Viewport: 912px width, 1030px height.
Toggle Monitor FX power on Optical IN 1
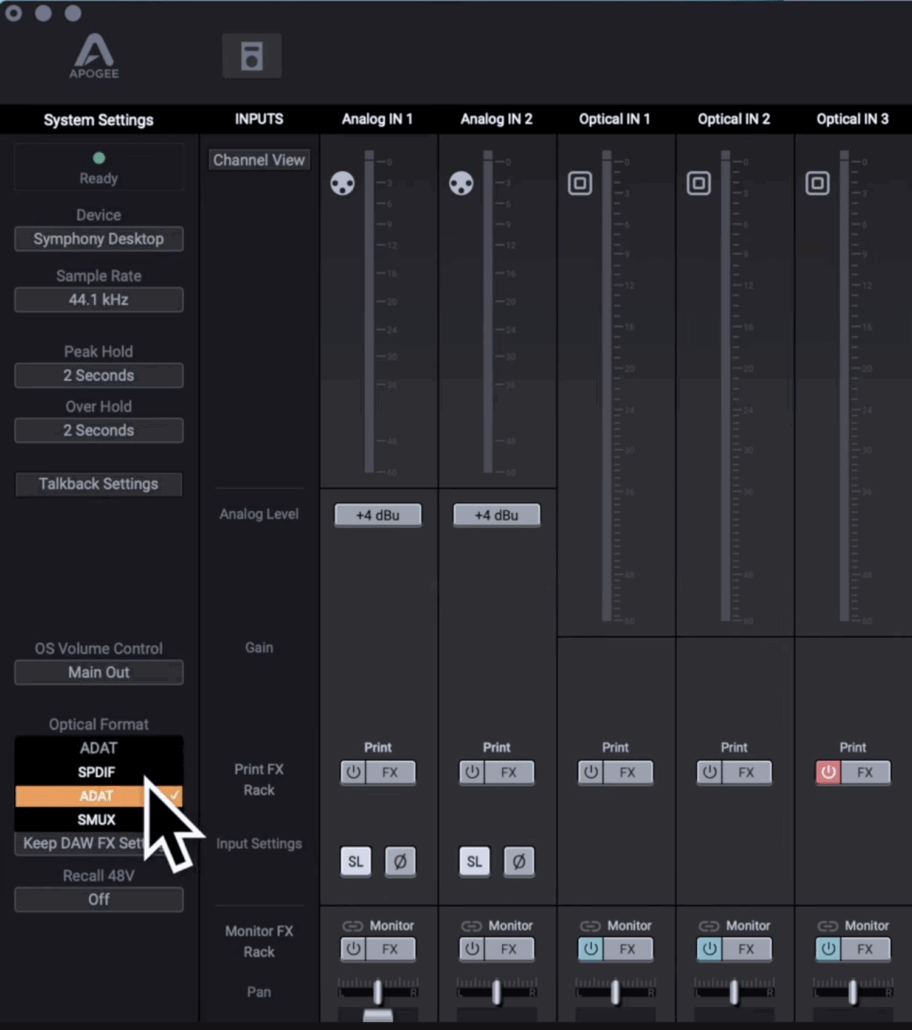pyautogui.click(x=591, y=949)
